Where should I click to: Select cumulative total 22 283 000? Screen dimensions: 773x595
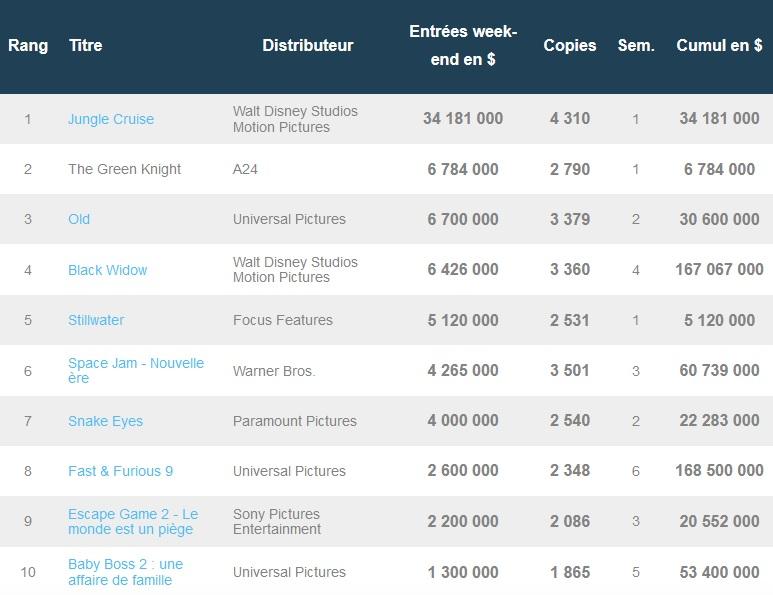click(x=719, y=420)
